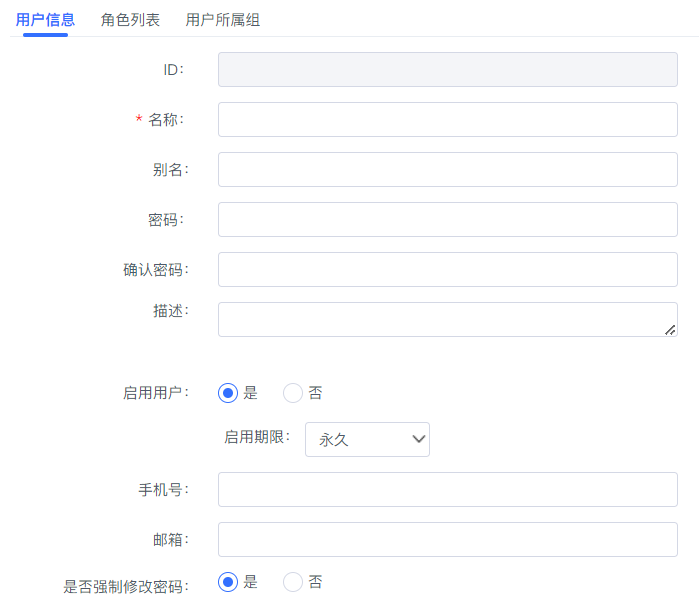The image size is (699, 602).
Task: Switch to the 角色列表 tab
Action: pos(130,20)
